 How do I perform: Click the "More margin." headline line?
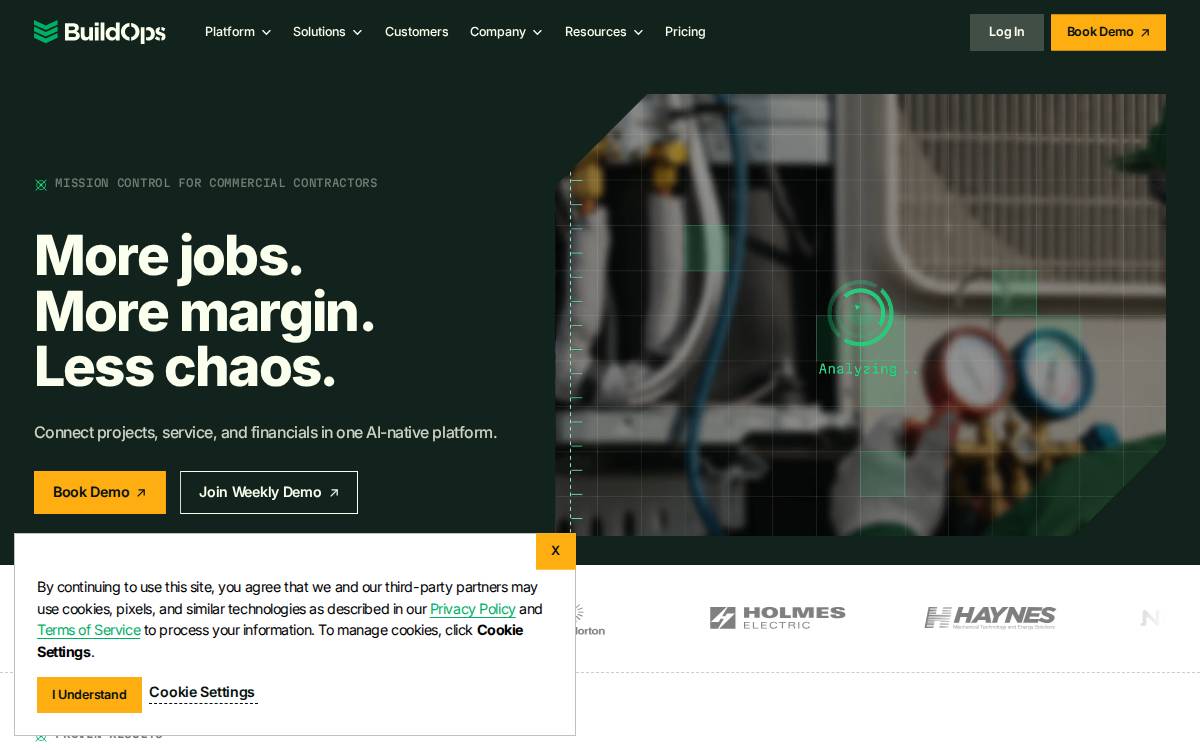tap(204, 311)
